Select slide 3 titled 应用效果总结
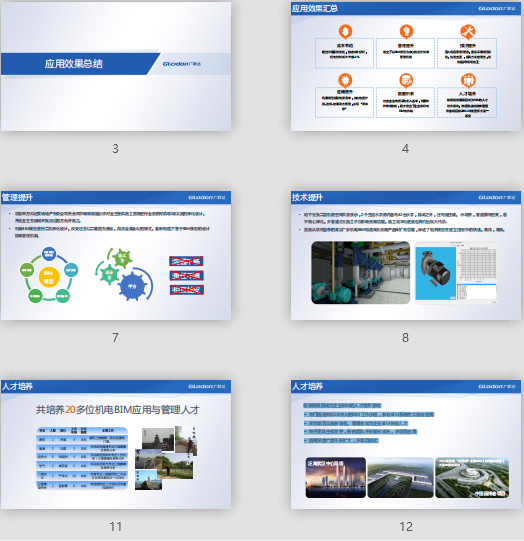Screen dimensions: 524x541 tap(116, 67)
